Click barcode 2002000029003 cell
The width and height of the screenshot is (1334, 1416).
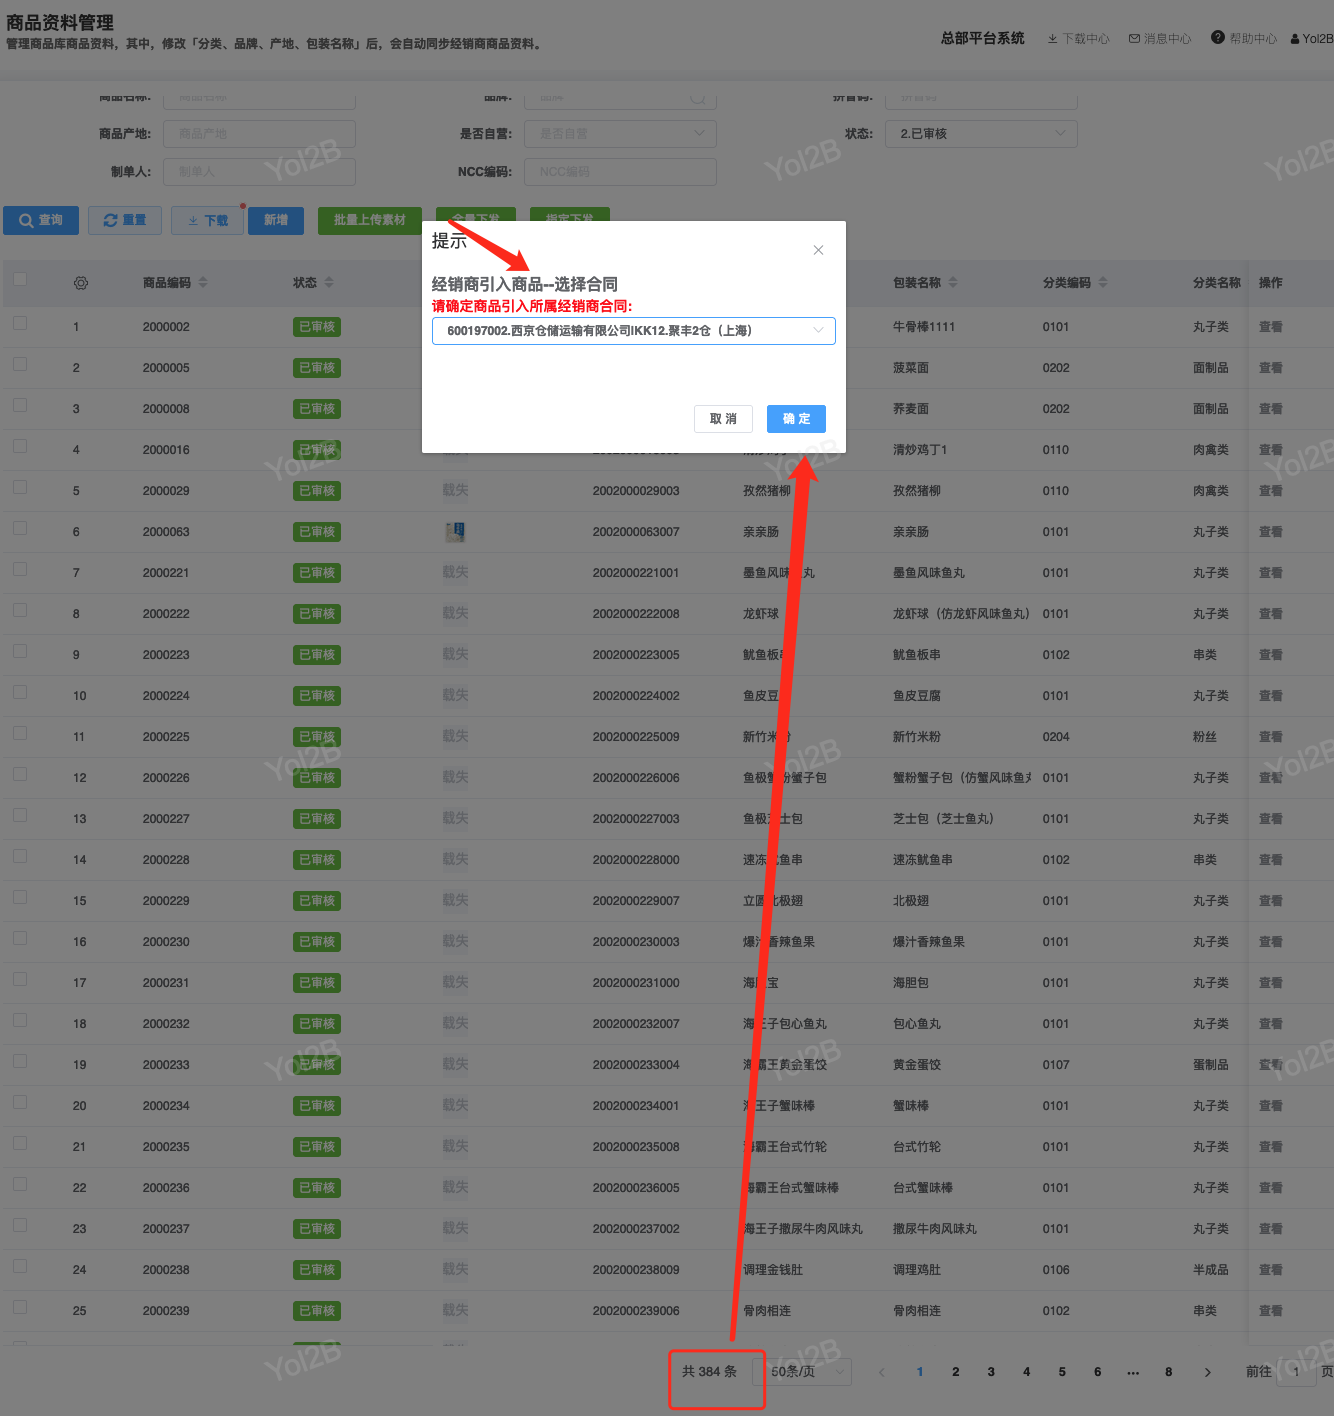coord(636,491)
